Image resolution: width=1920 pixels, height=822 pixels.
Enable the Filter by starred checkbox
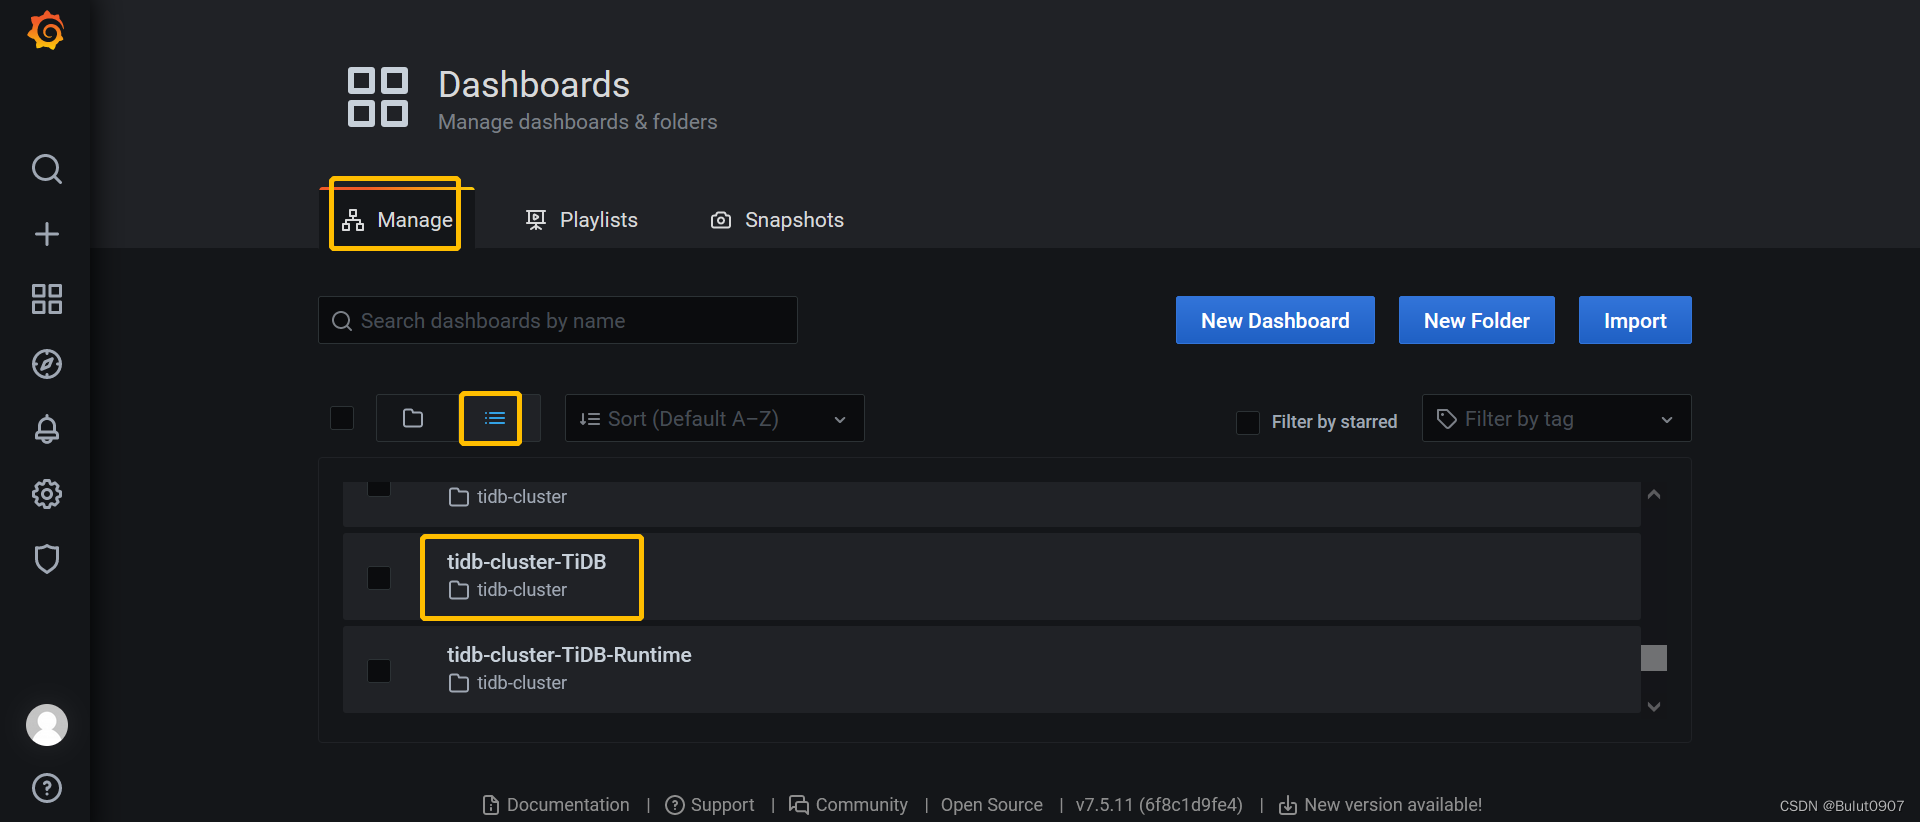[x=1248, y=422]
